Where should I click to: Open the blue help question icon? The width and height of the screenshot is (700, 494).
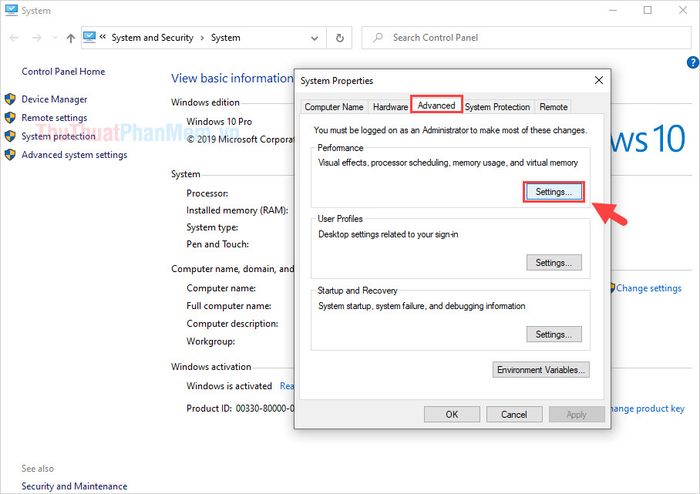pyautogui.click(x=692, y=62)
